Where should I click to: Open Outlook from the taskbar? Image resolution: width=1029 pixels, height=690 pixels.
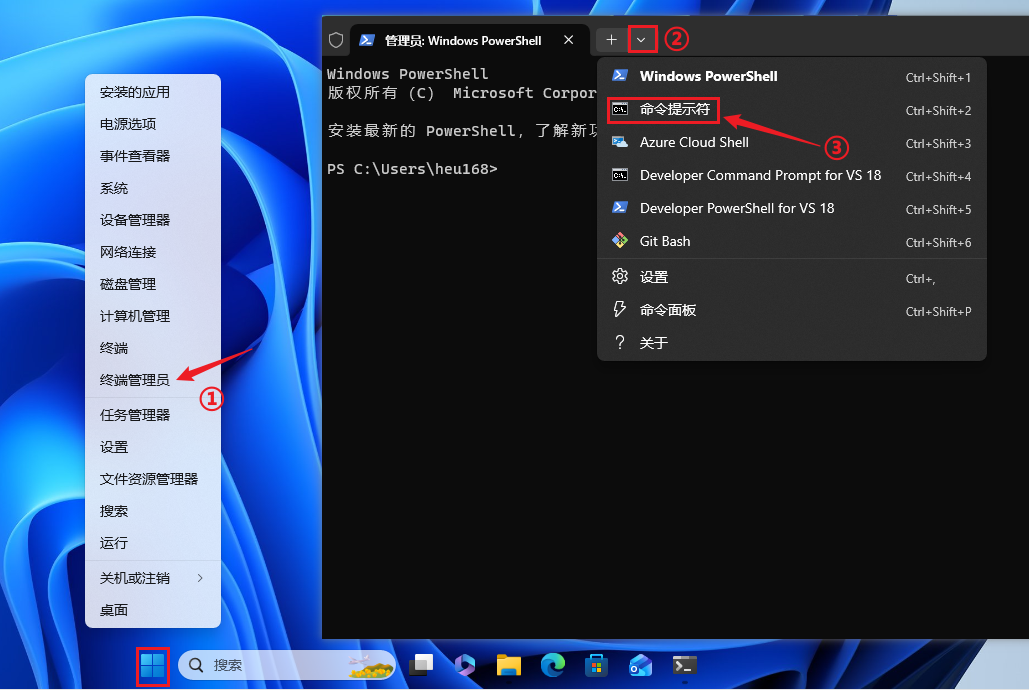coord(638,664)
